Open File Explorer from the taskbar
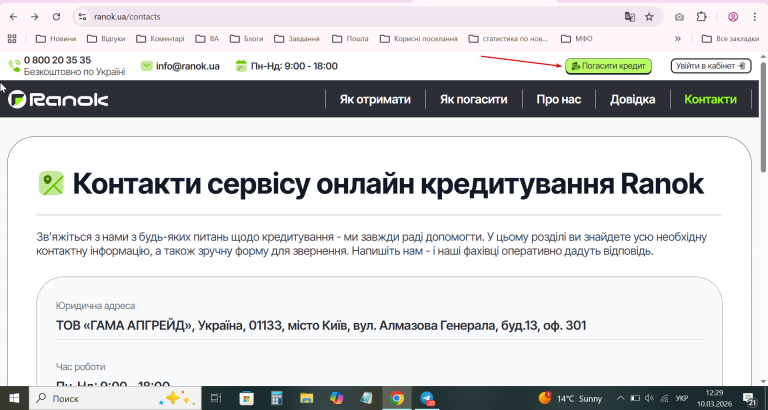The width and height of the screenshot is (768, 410). point(307,398)
